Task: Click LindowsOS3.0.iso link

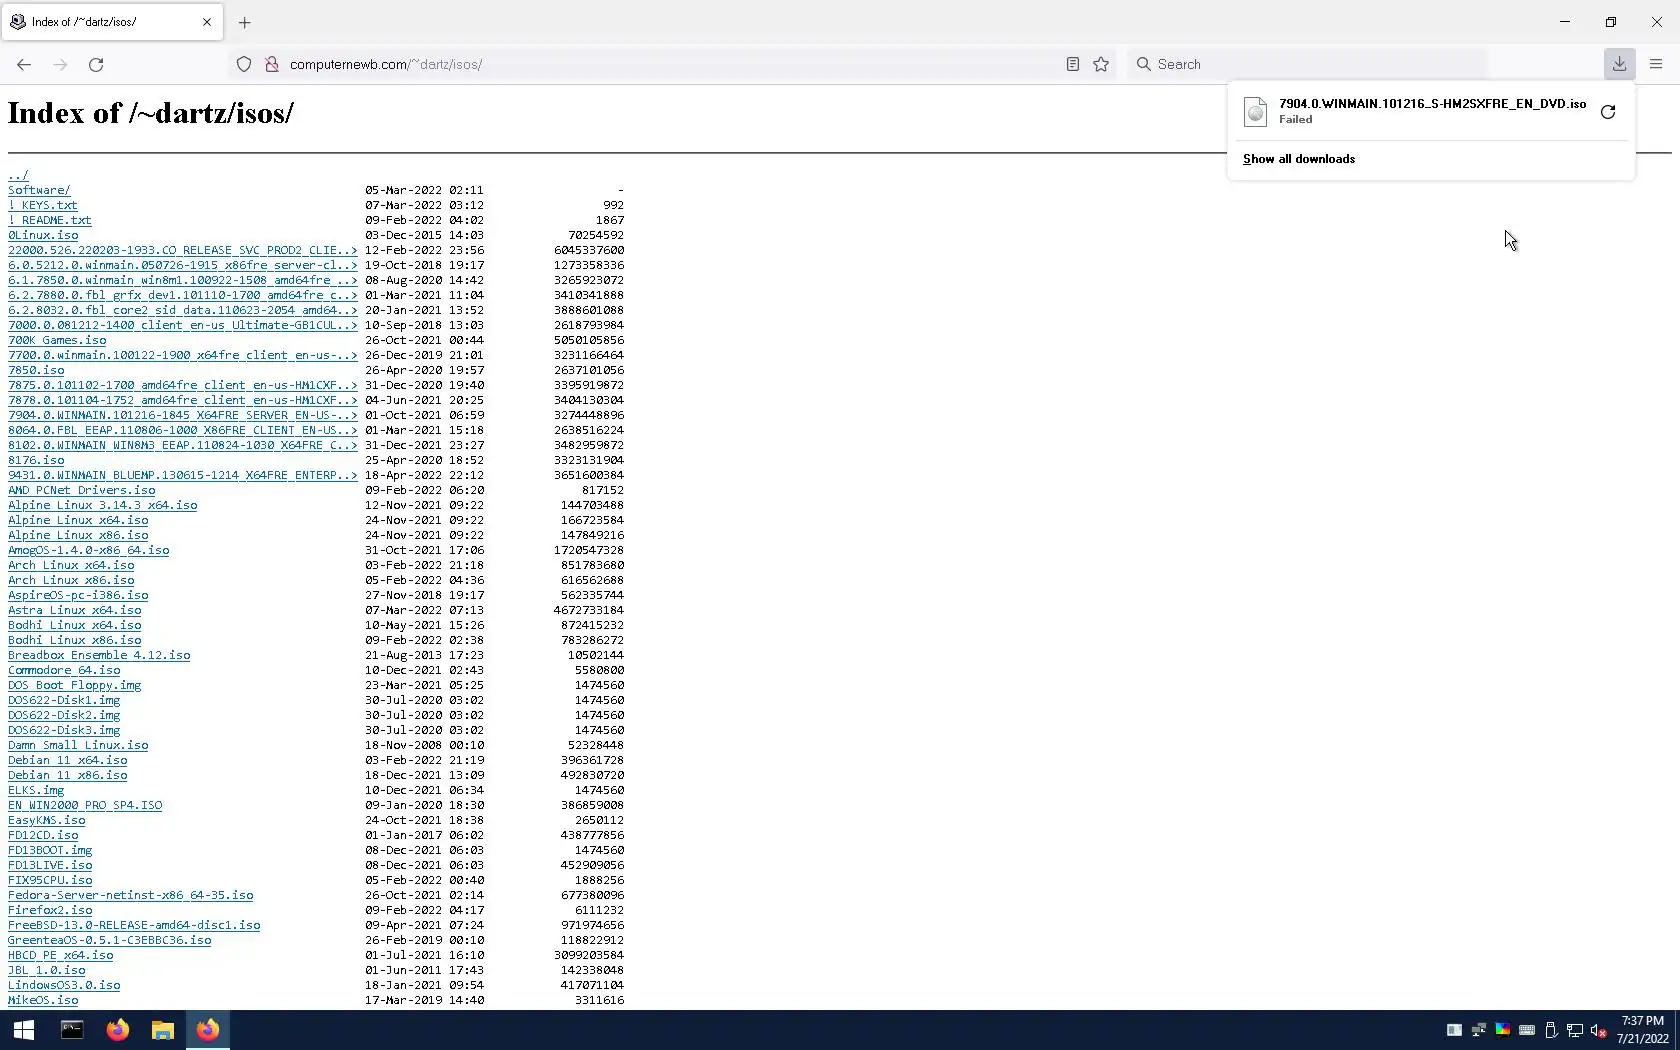Action: (64, 985)
